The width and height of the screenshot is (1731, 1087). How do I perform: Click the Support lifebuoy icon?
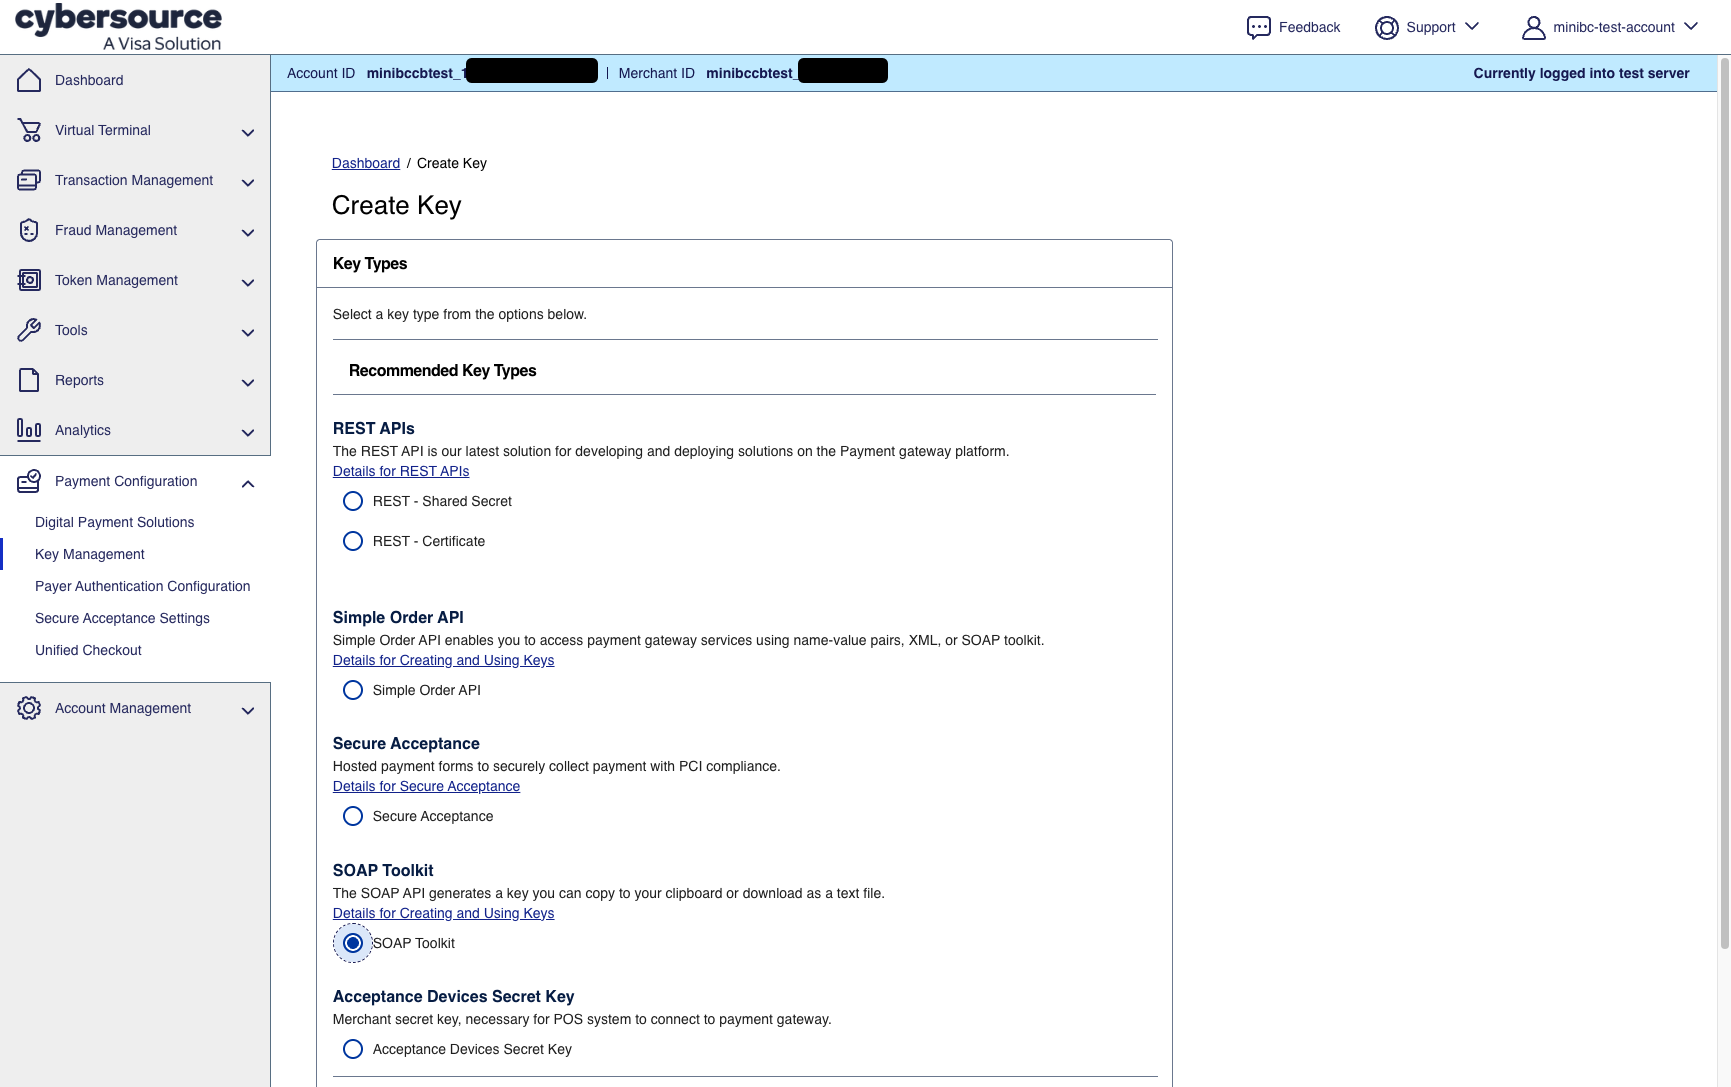[x=1386, y=27]
